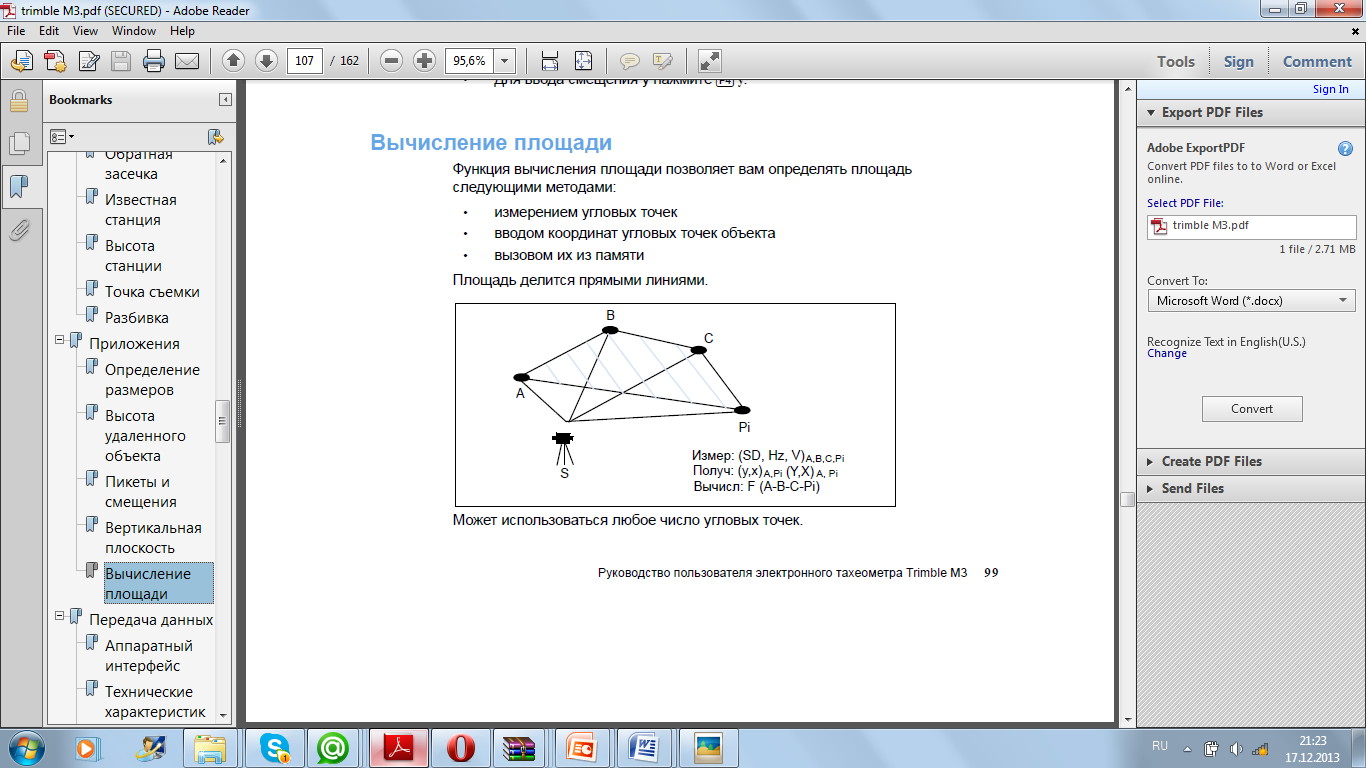Click the Select PDF File link

1185,203
